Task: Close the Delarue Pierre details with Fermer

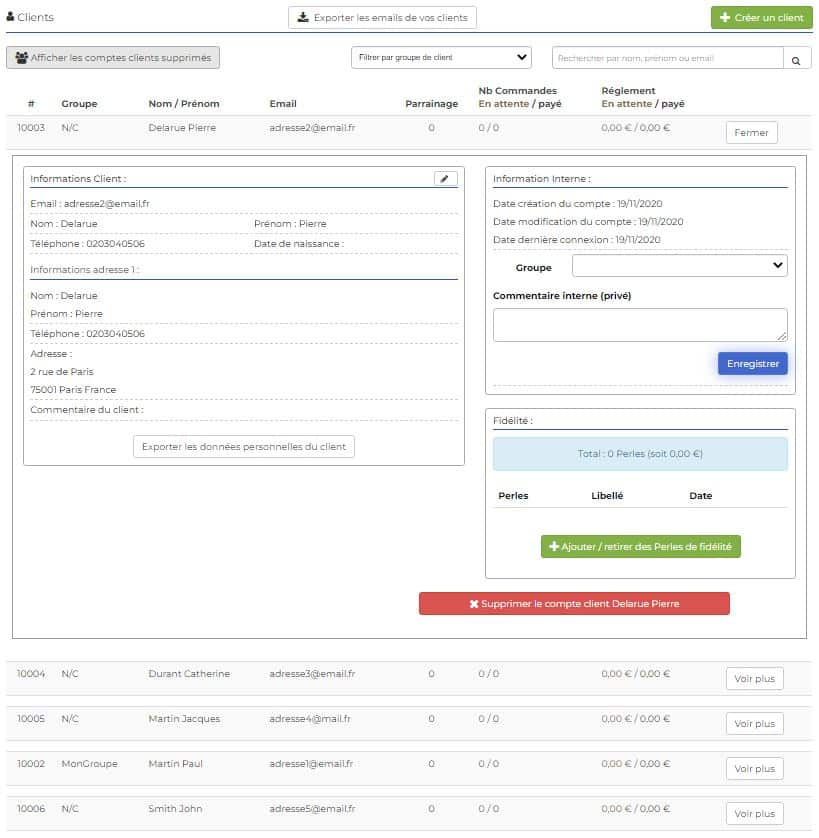Action: click(x=751, y=133)
